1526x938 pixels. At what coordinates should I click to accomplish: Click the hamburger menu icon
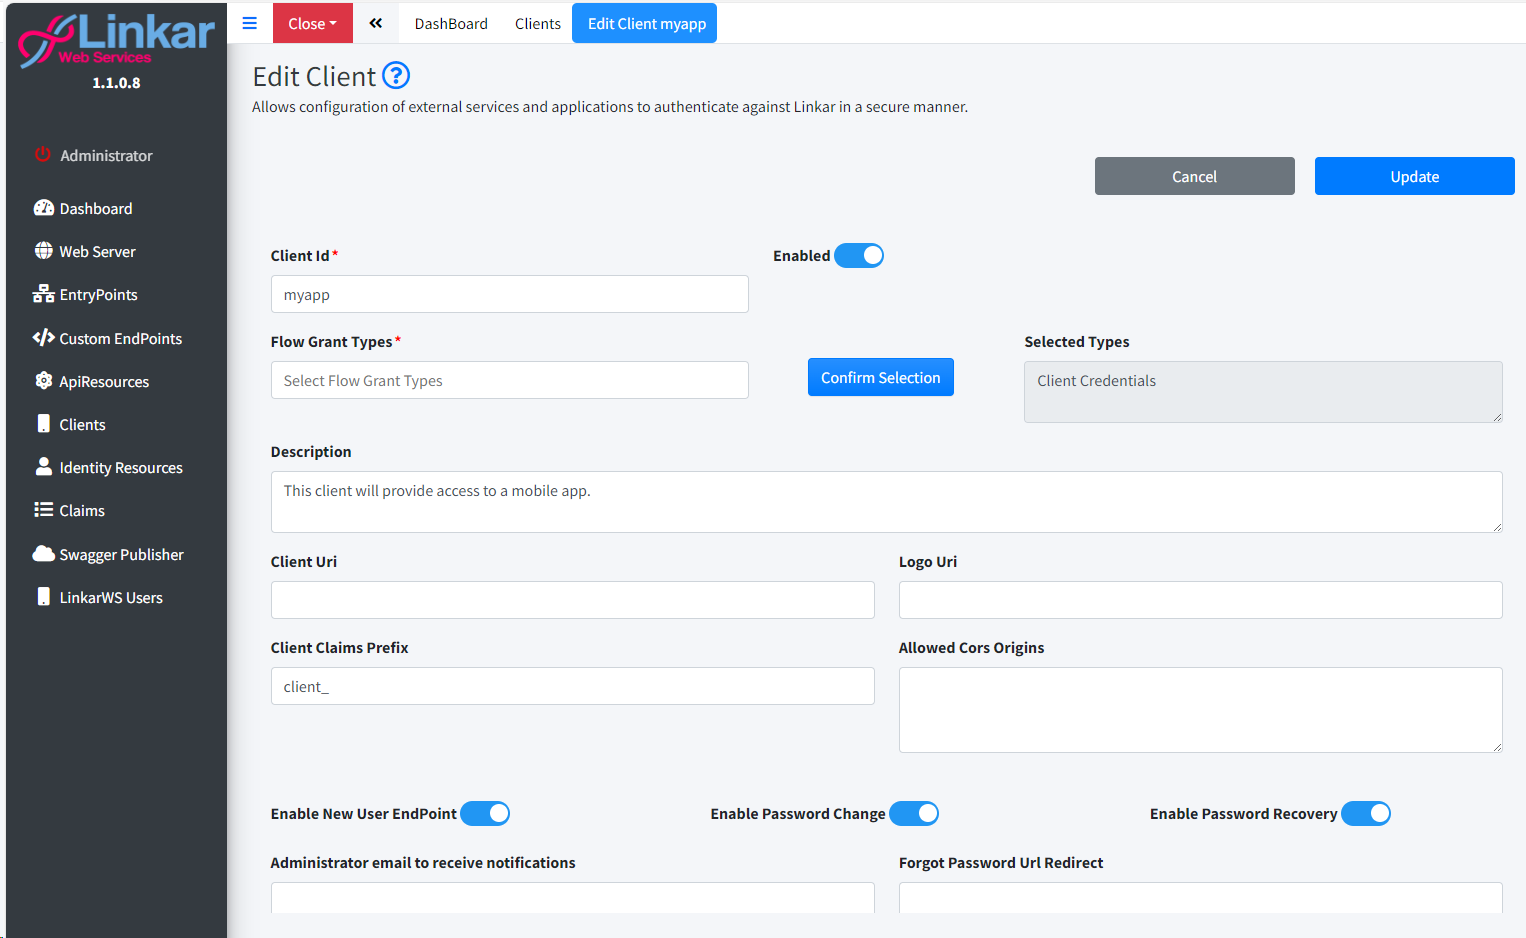(x=250, y=23)
